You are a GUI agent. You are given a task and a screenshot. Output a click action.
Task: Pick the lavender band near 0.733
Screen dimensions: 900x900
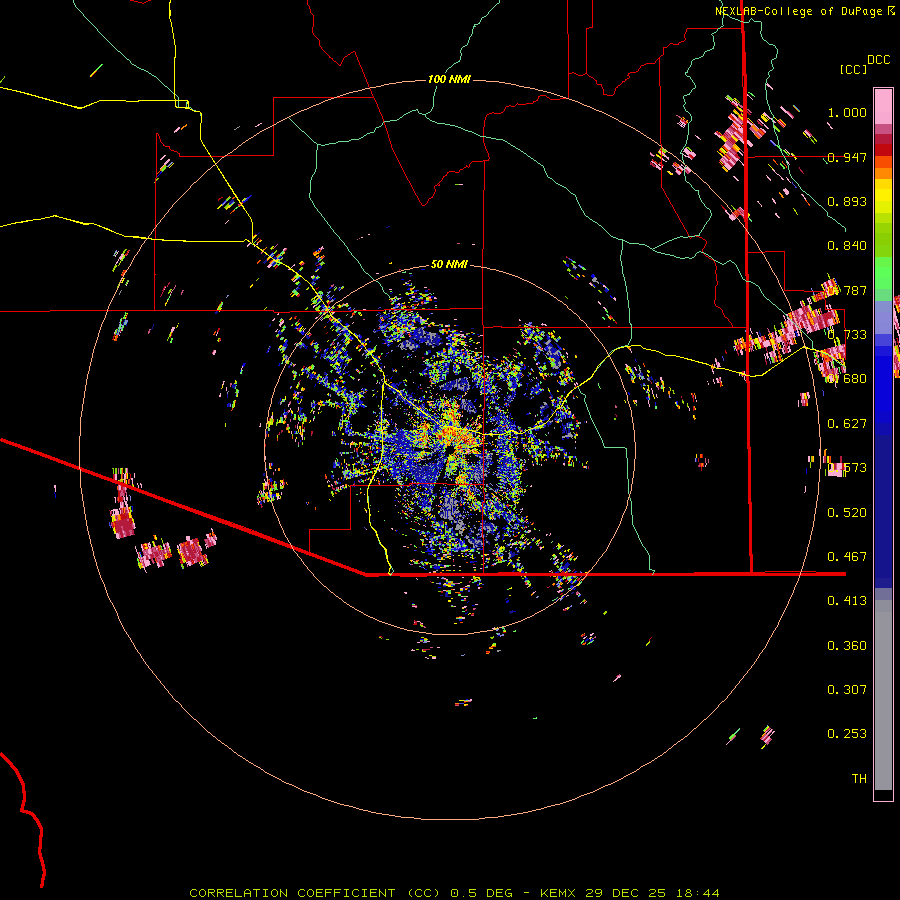(x=883, y=317)
